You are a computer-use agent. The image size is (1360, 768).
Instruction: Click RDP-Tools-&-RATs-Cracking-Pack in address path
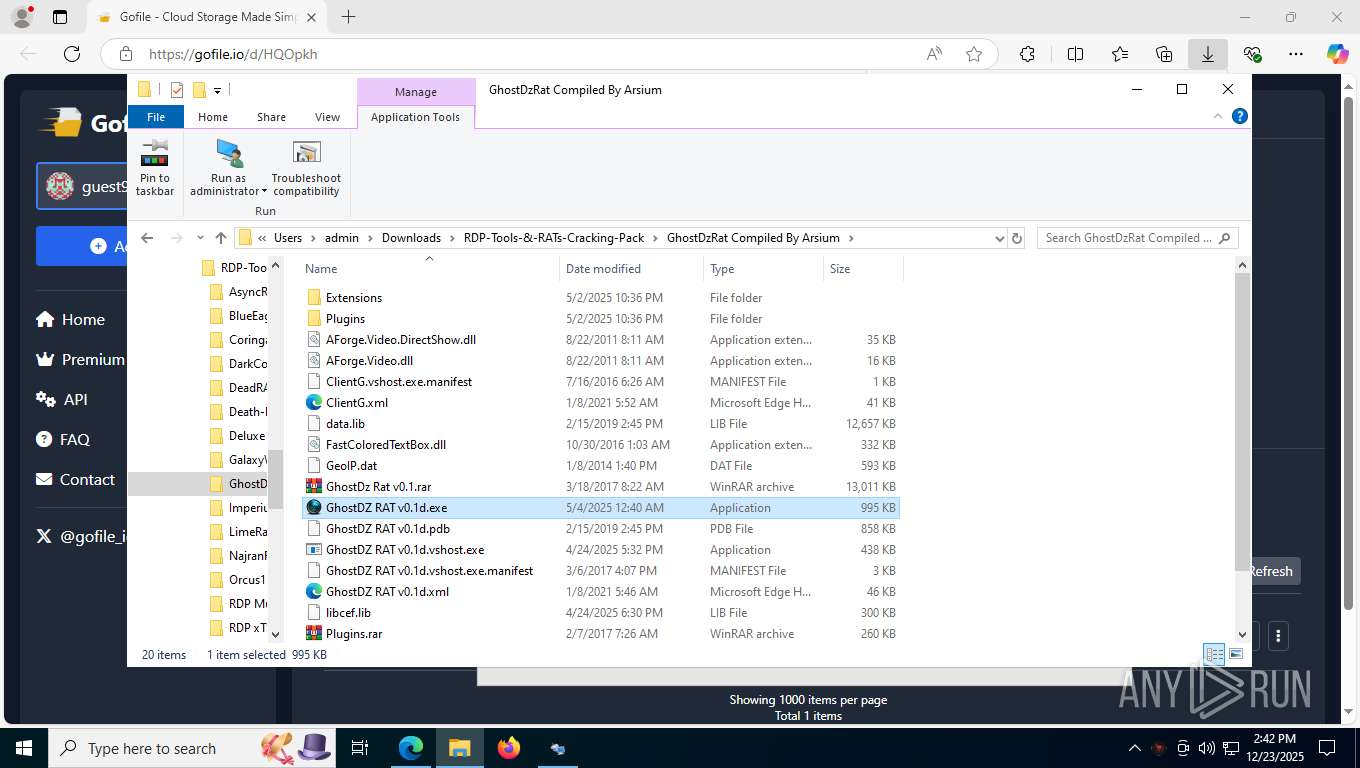point(554,238)
